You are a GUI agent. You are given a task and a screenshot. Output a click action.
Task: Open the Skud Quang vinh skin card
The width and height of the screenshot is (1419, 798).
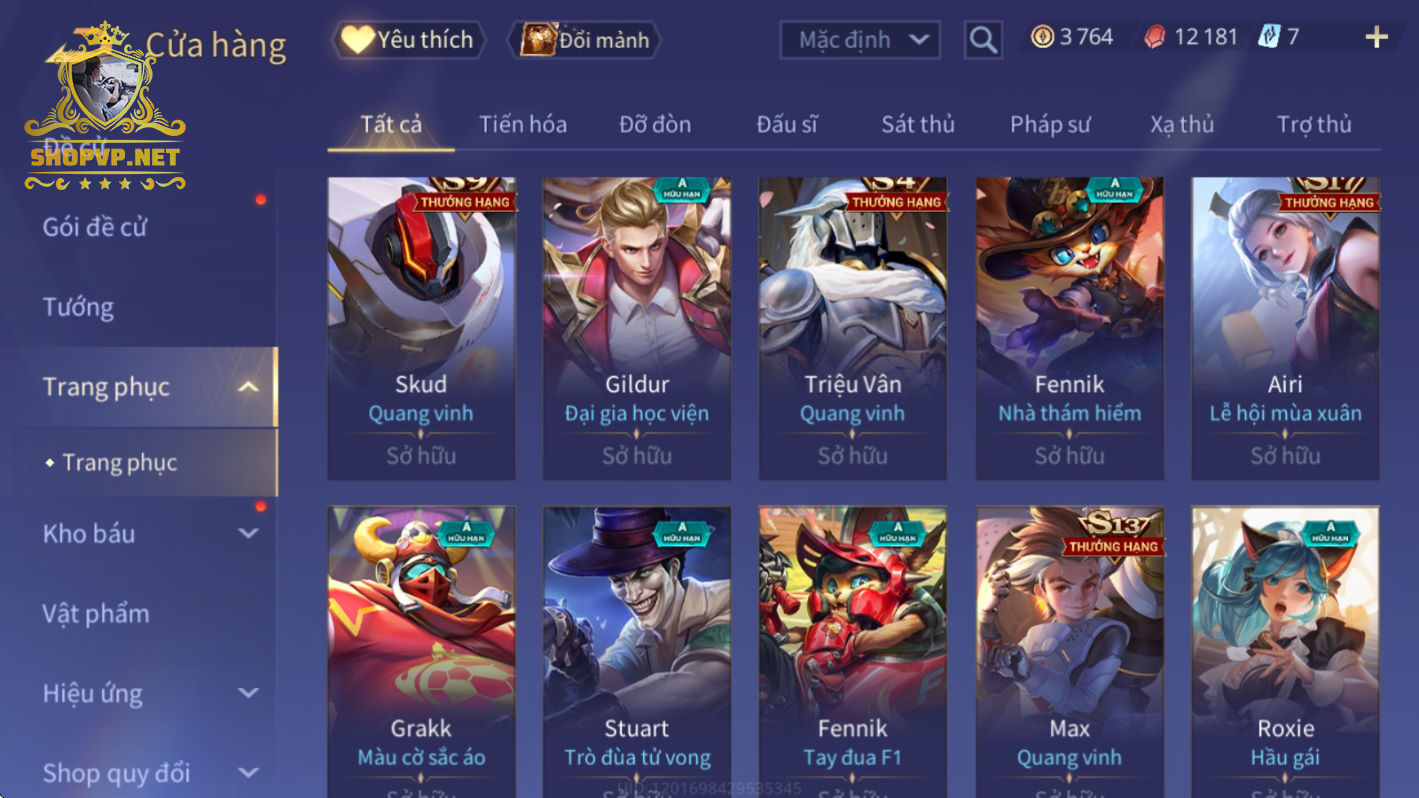tap(421, 328)
